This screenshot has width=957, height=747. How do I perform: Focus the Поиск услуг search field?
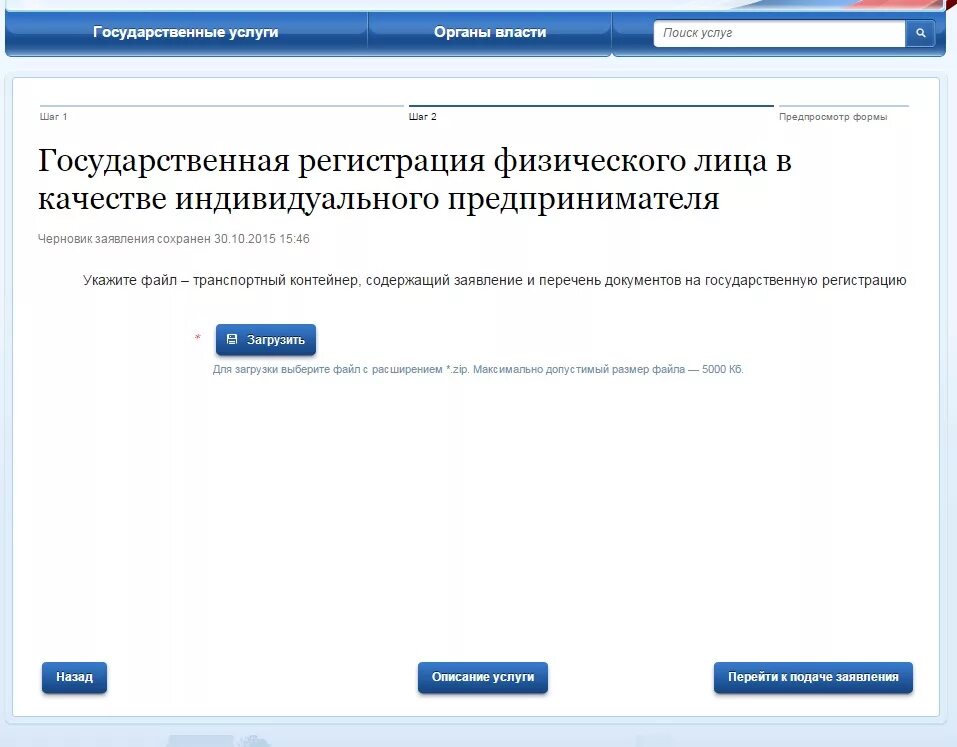(779, 33)
